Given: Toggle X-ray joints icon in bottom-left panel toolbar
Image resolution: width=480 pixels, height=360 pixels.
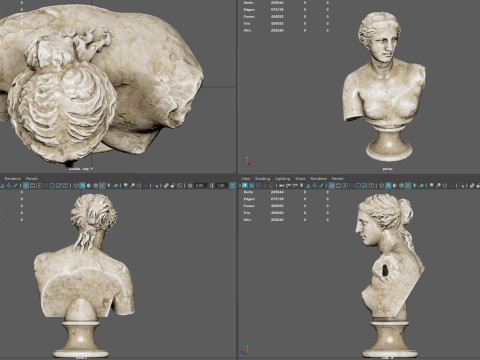Looking at the screenshot, I should coord(179,185).
